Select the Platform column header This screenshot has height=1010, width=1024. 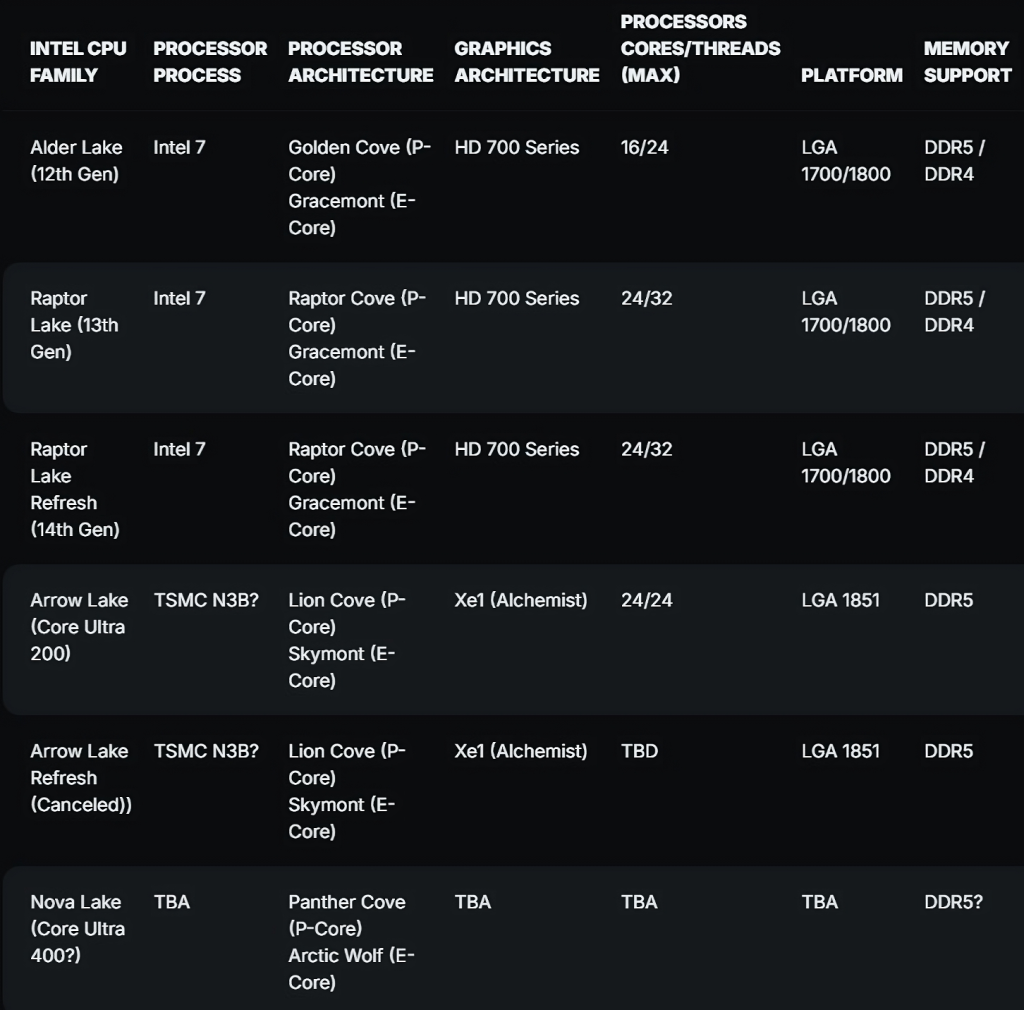pos(852,75)
